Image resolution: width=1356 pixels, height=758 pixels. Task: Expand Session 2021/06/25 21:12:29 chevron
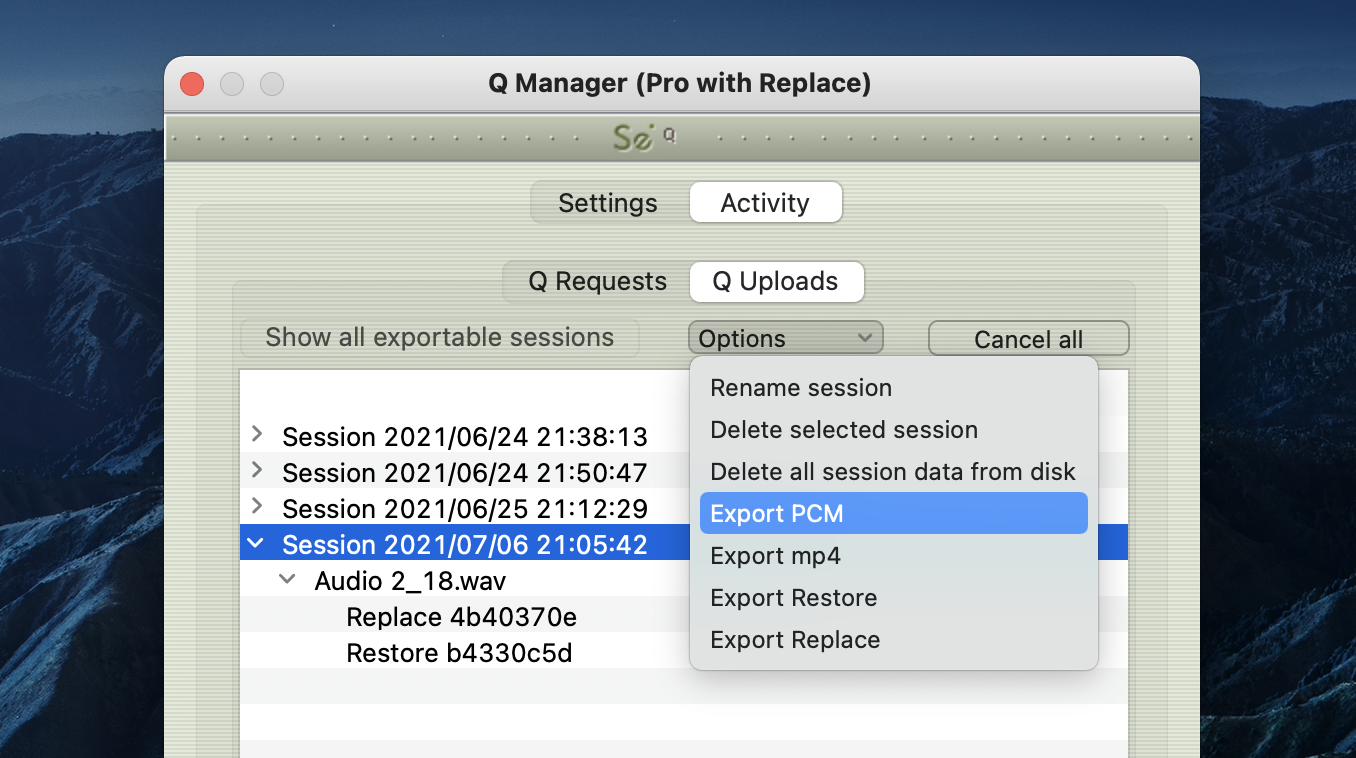click(x=257, y=507)
